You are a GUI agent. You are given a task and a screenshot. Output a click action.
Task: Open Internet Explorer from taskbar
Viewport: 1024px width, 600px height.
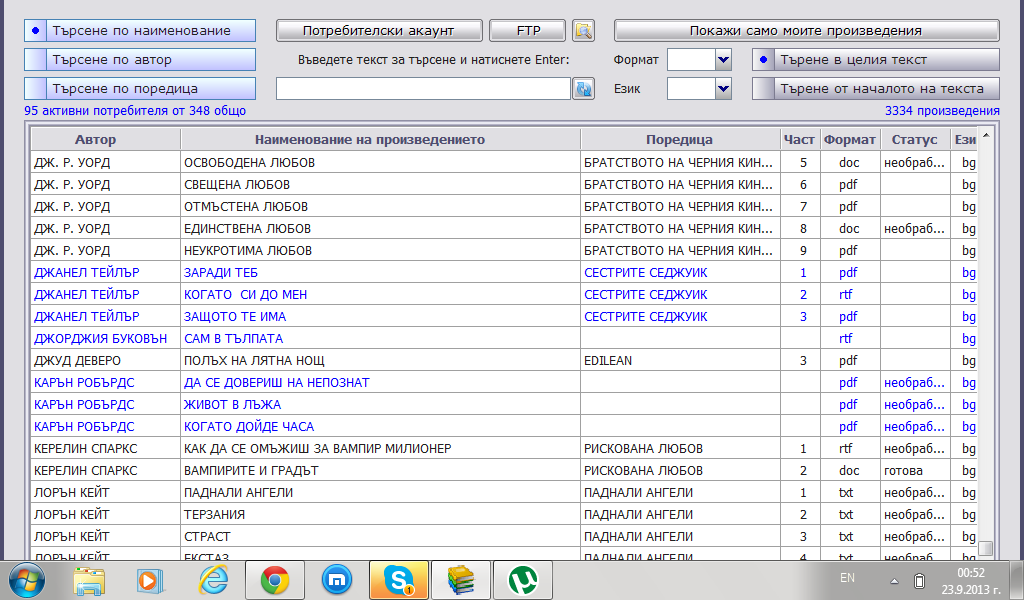tap(213, 580)
